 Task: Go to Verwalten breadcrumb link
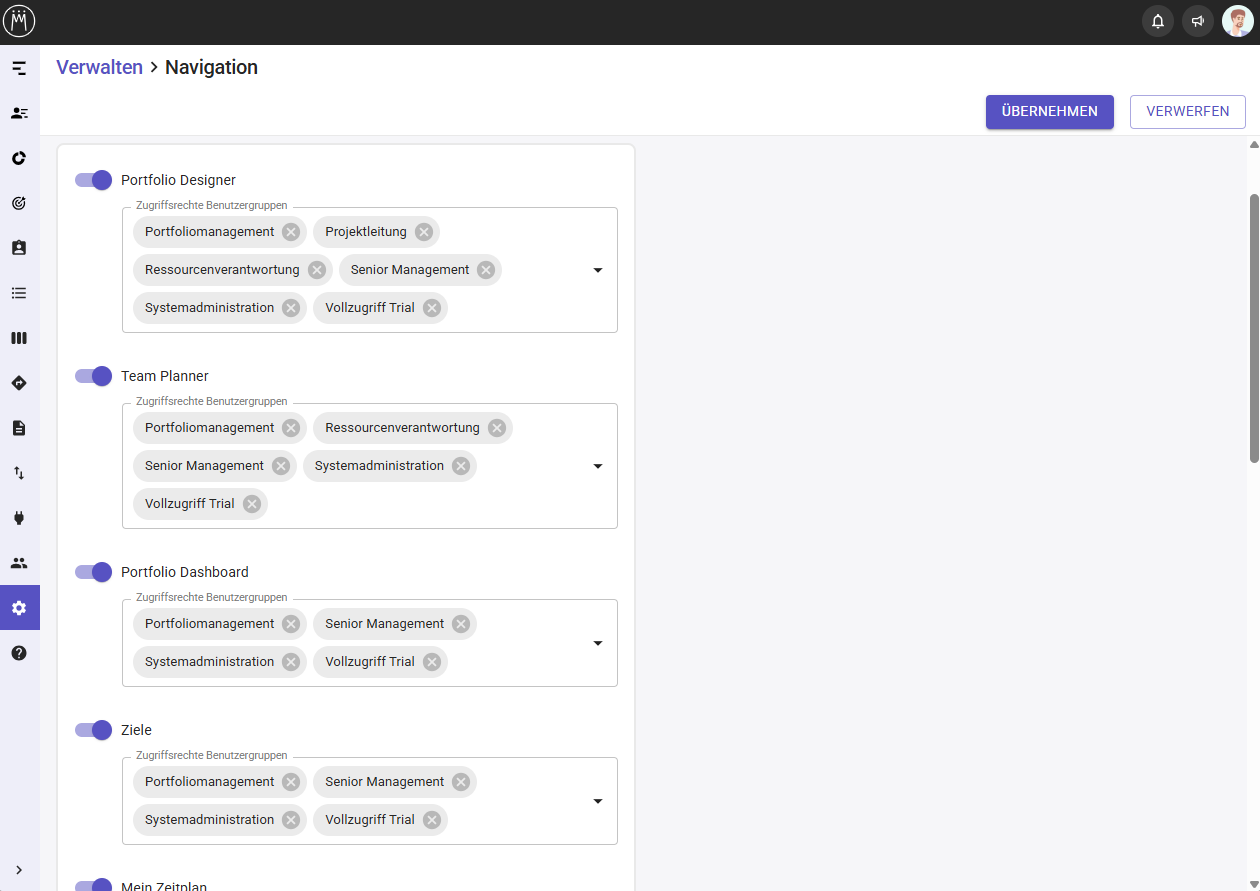click(99, 68)
